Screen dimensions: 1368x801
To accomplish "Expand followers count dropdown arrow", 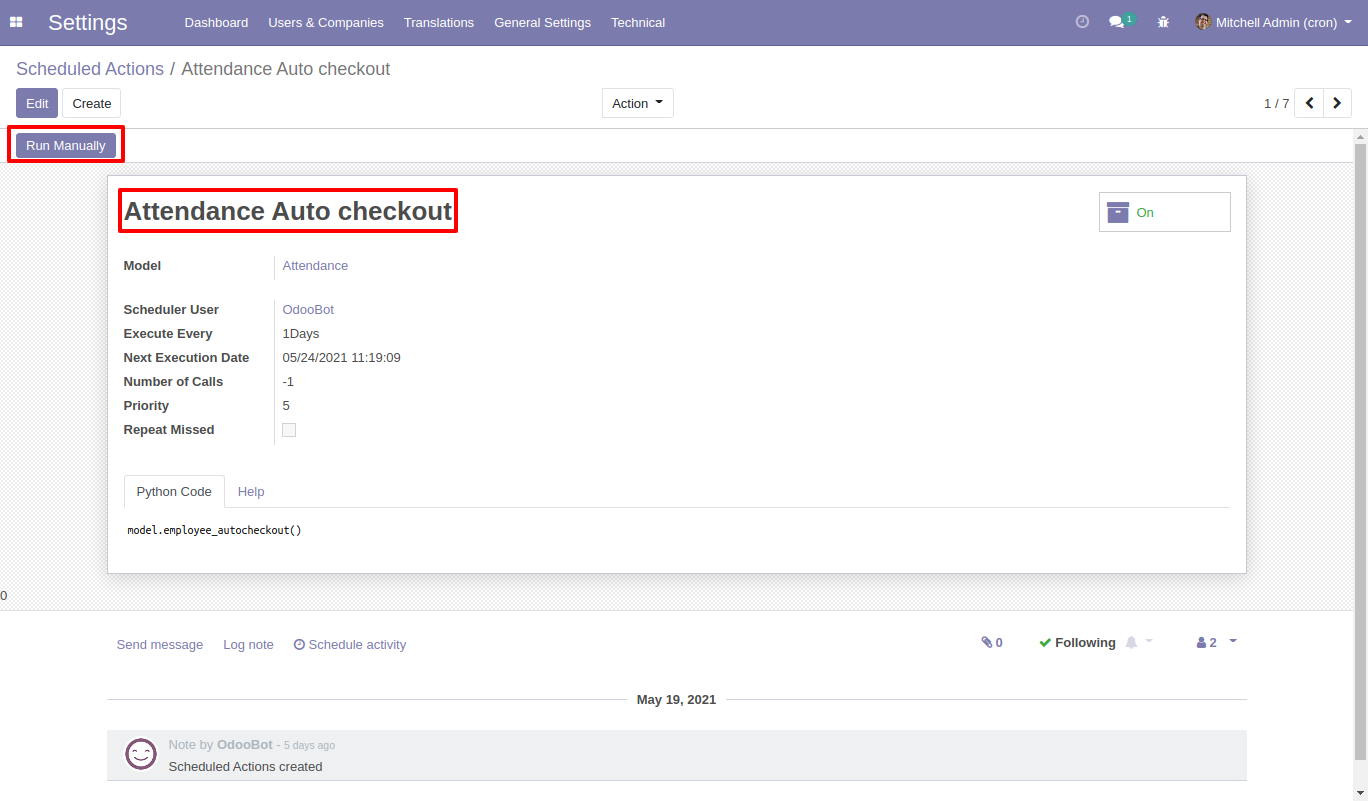I will [x=1233, y=641].
